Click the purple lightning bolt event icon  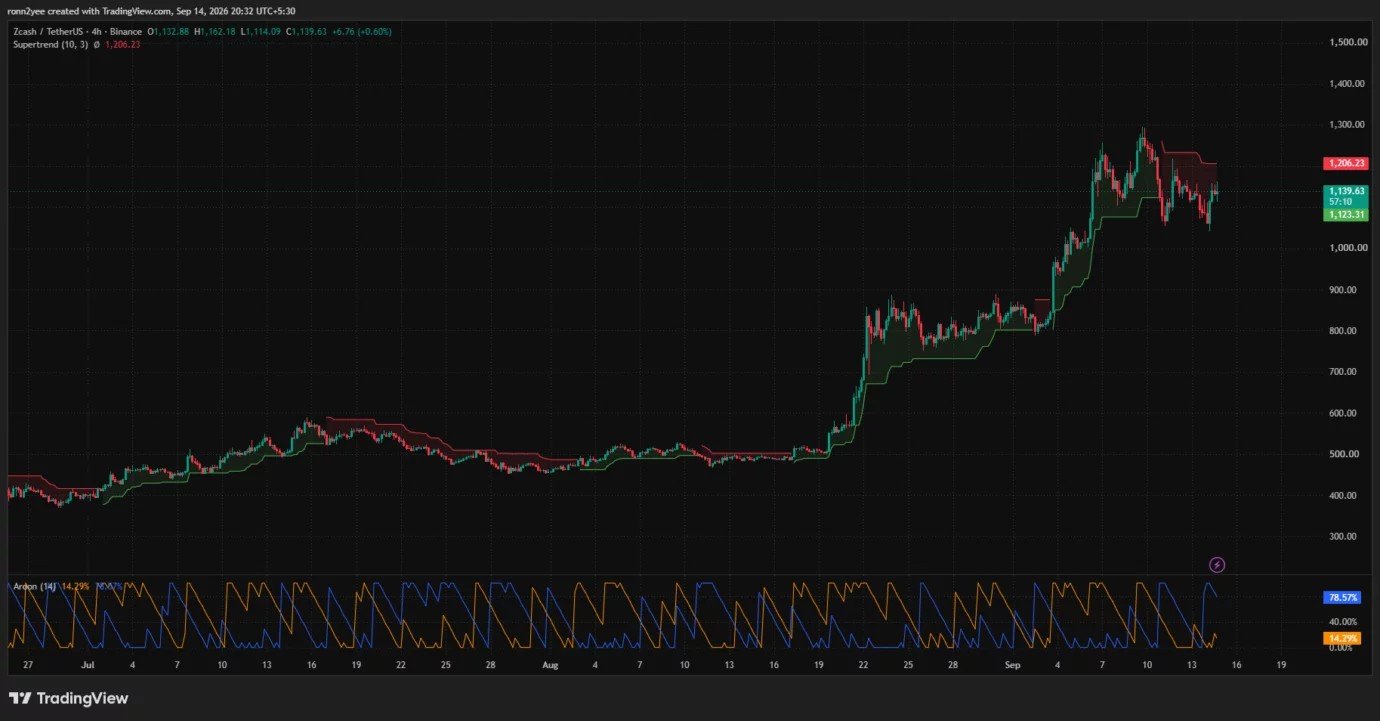tap(1217, 565)
